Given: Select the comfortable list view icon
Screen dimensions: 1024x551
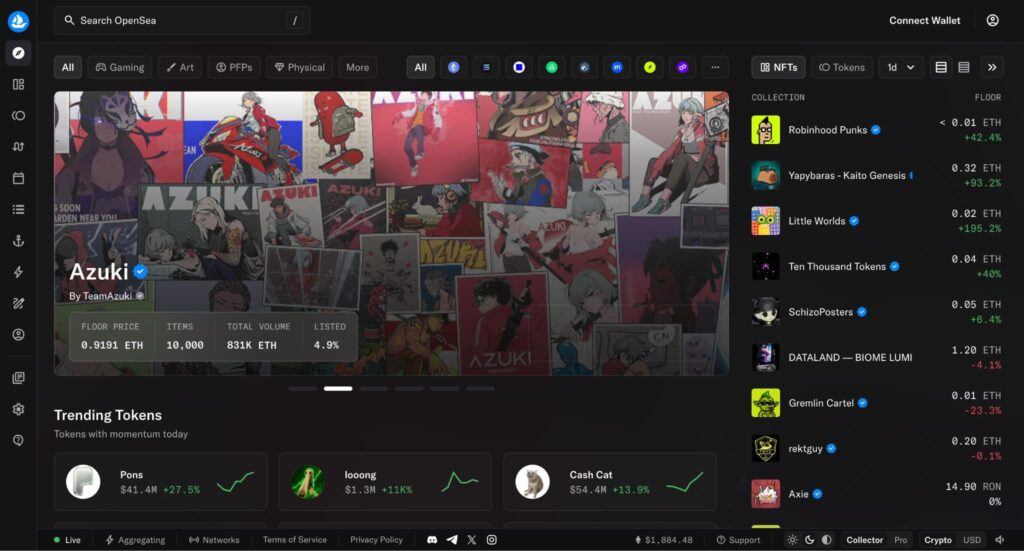Looking at the screenshot, I should [941, 67].
